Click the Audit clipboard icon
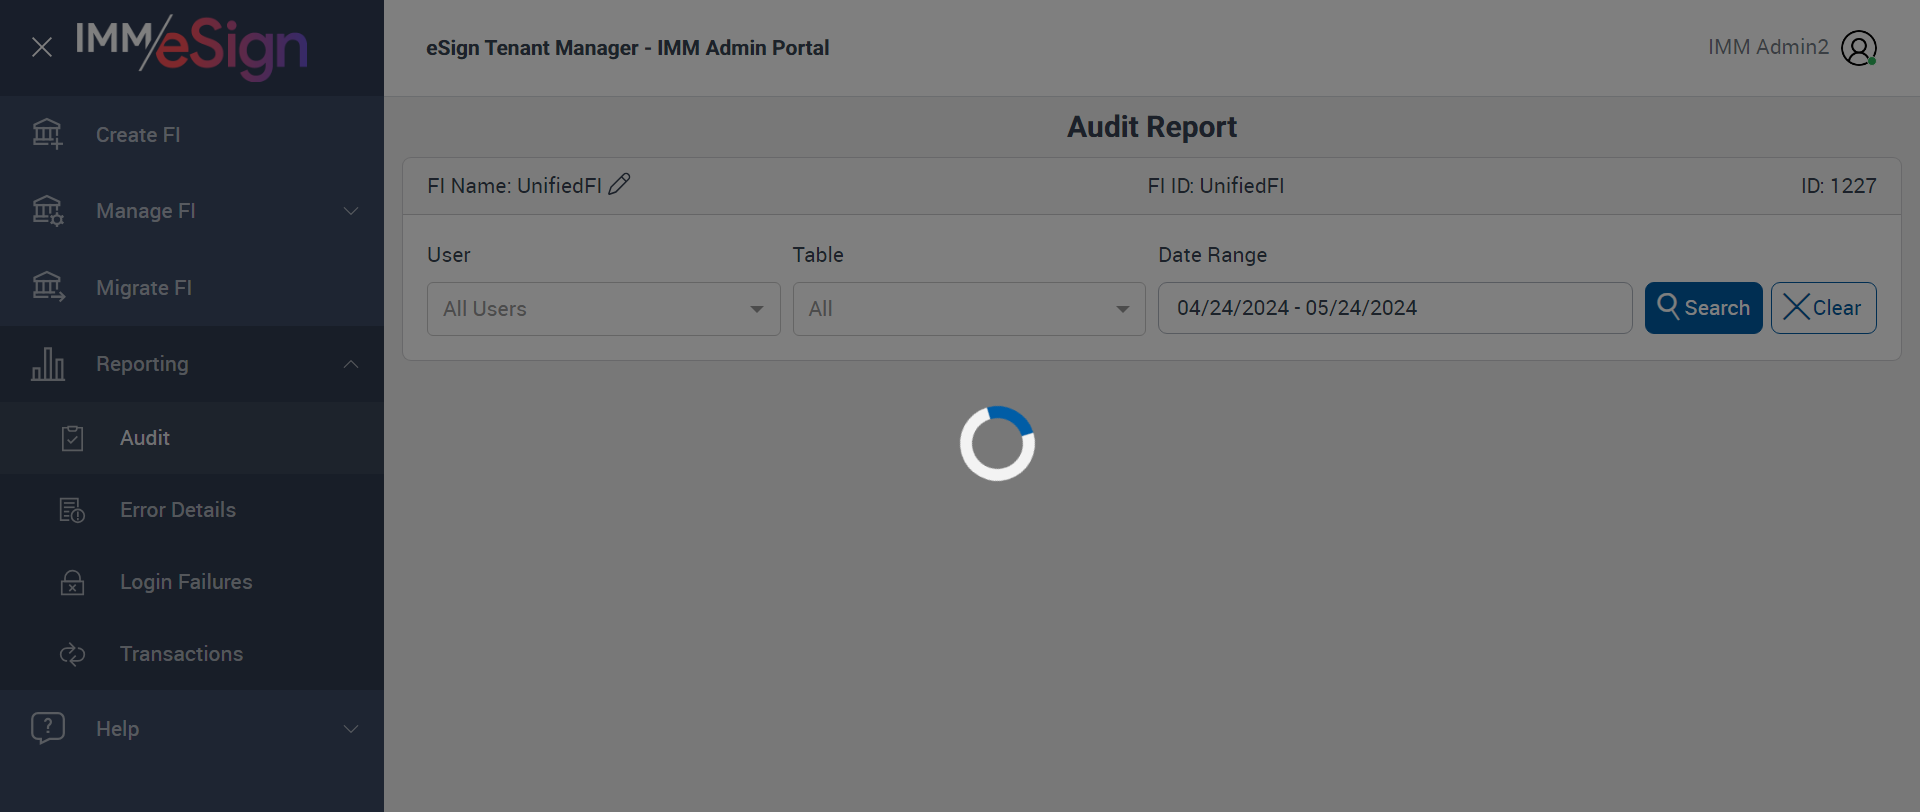Viewport: 1920px width, 812px height. pyautogui.click(x=72, y=438)
